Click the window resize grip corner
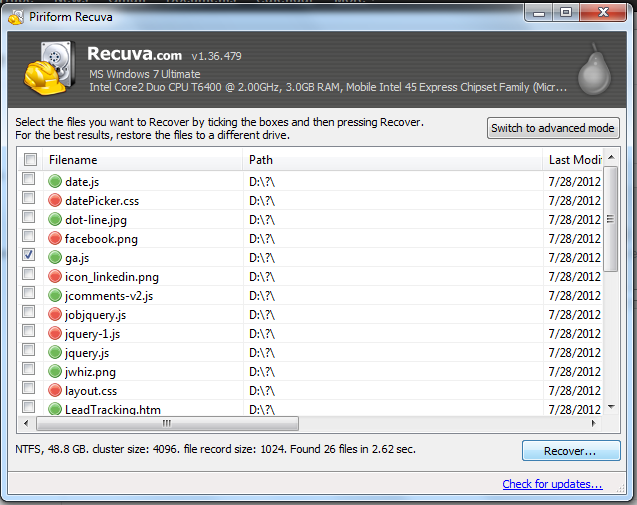 click(x=620, y=489)
